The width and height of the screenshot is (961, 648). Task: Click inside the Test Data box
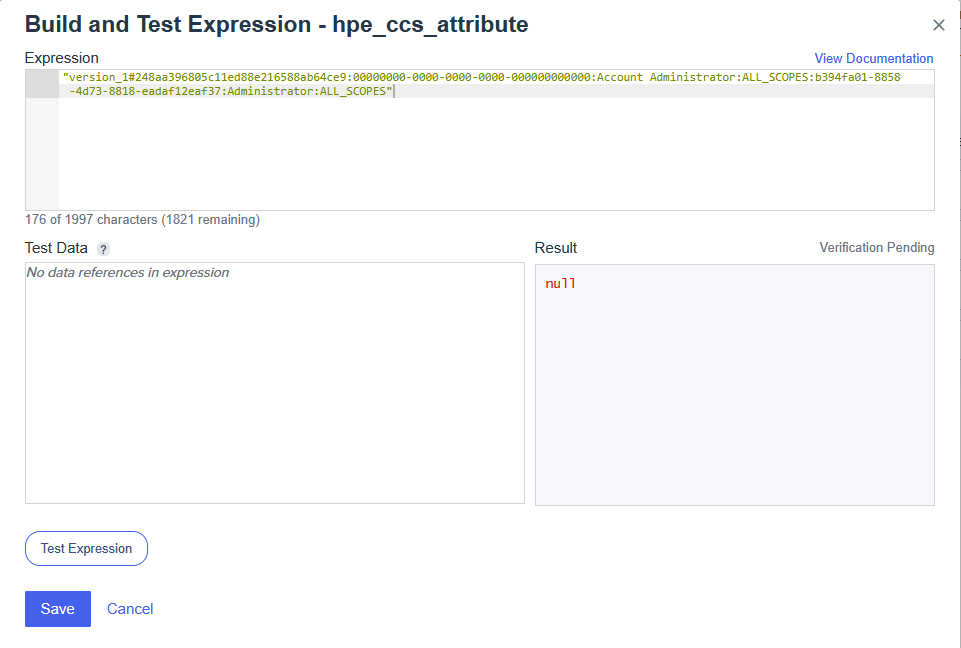coord(274,390)
